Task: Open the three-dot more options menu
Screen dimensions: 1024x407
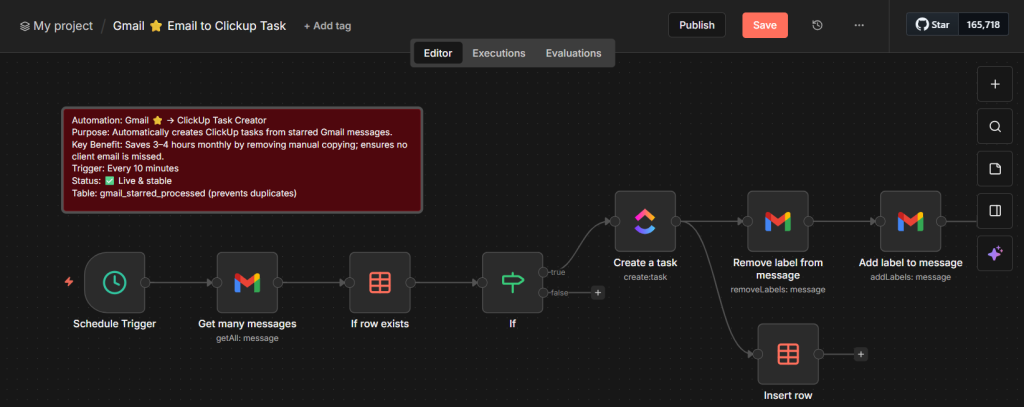Action: click(x=859, y=25)
